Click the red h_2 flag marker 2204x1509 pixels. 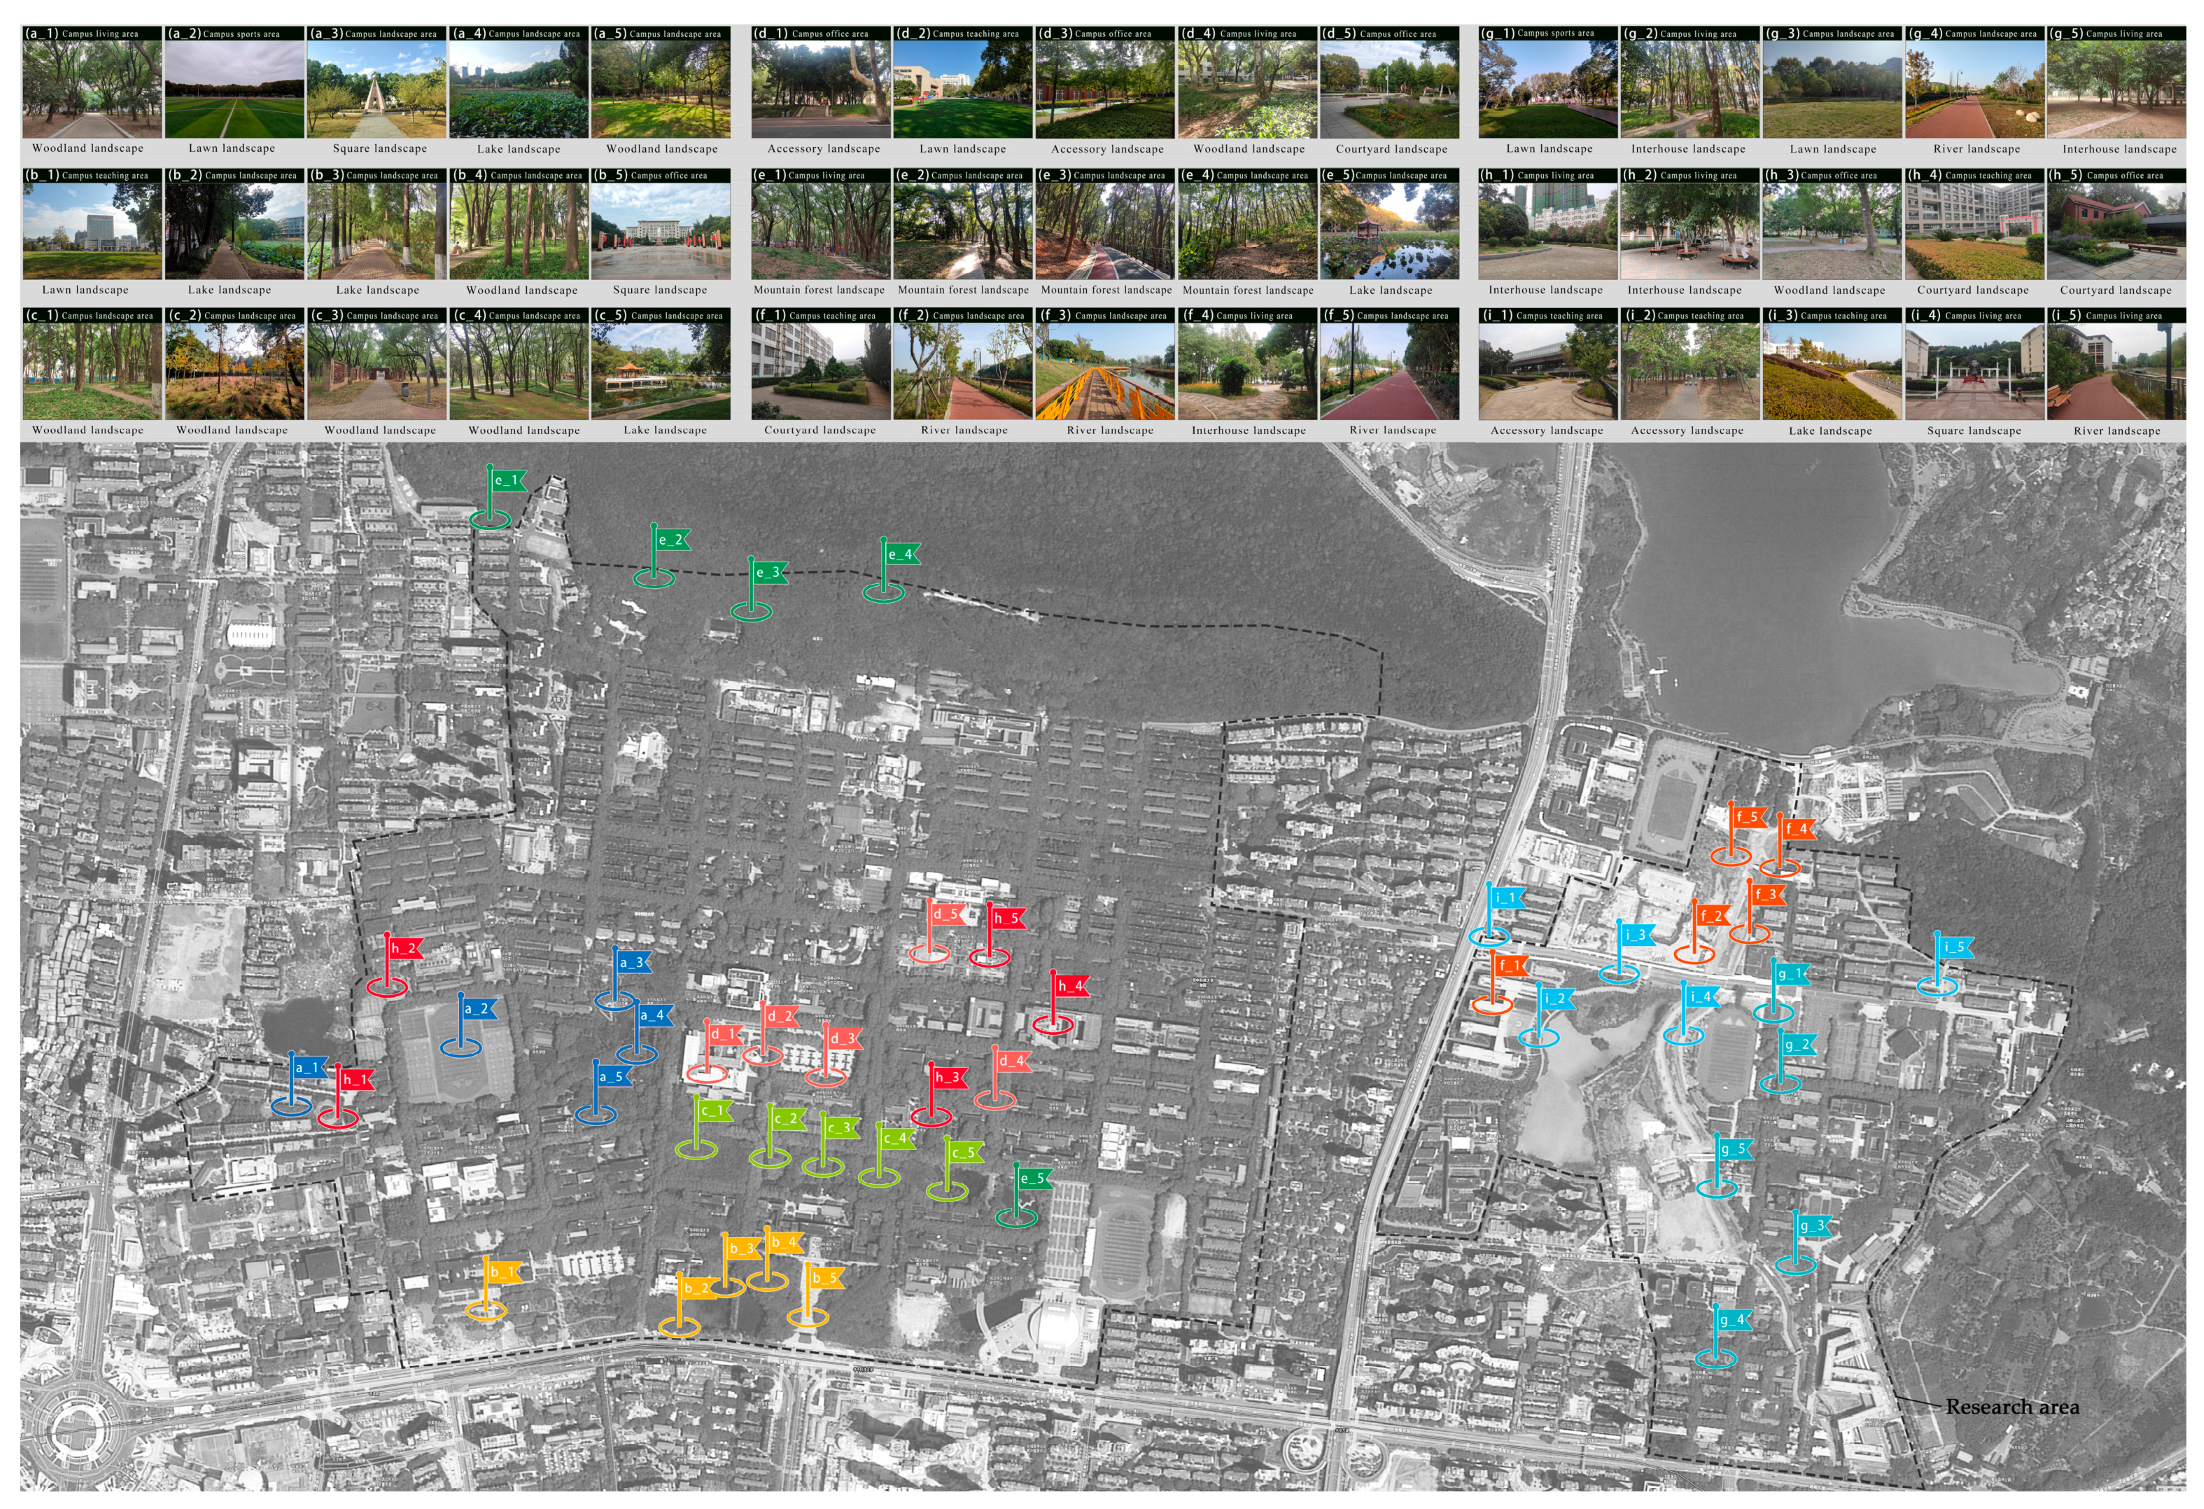[404, 948]
